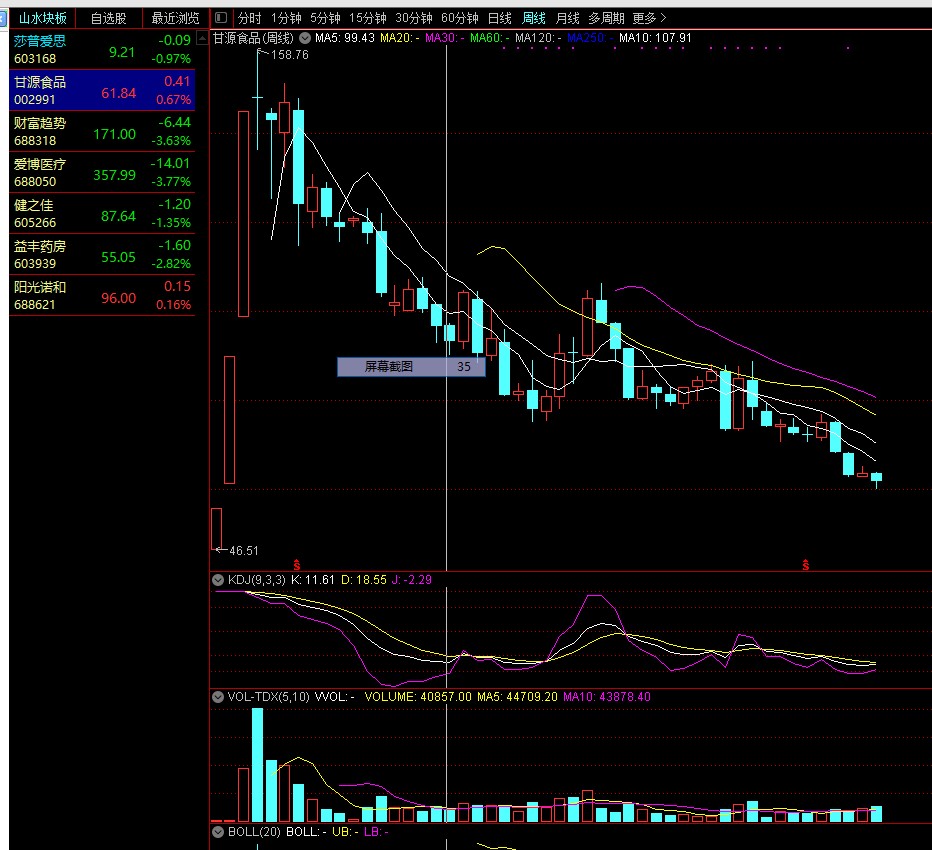Viewport: 932px width, 850px height.
Task: Click the MA20 legend label
Action: (x=399, y=38)
